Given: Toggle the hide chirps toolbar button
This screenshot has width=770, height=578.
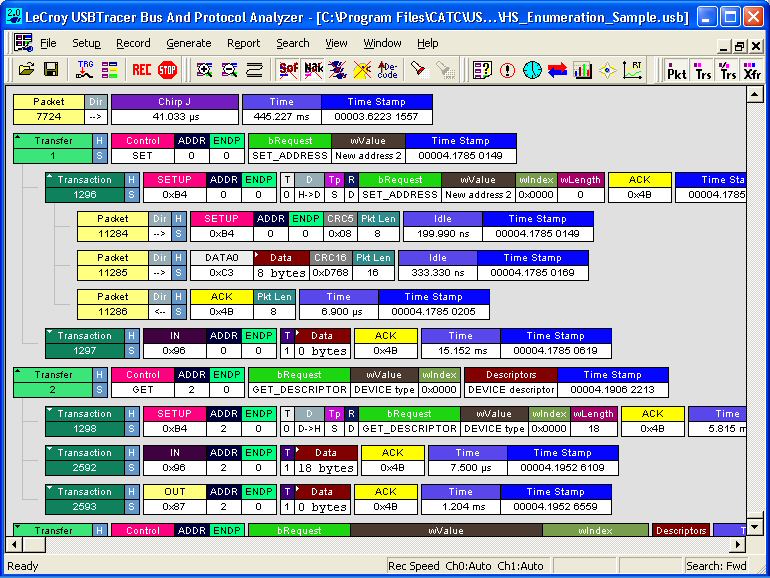Looking at the screenshot, I should (x=362, y=70).
